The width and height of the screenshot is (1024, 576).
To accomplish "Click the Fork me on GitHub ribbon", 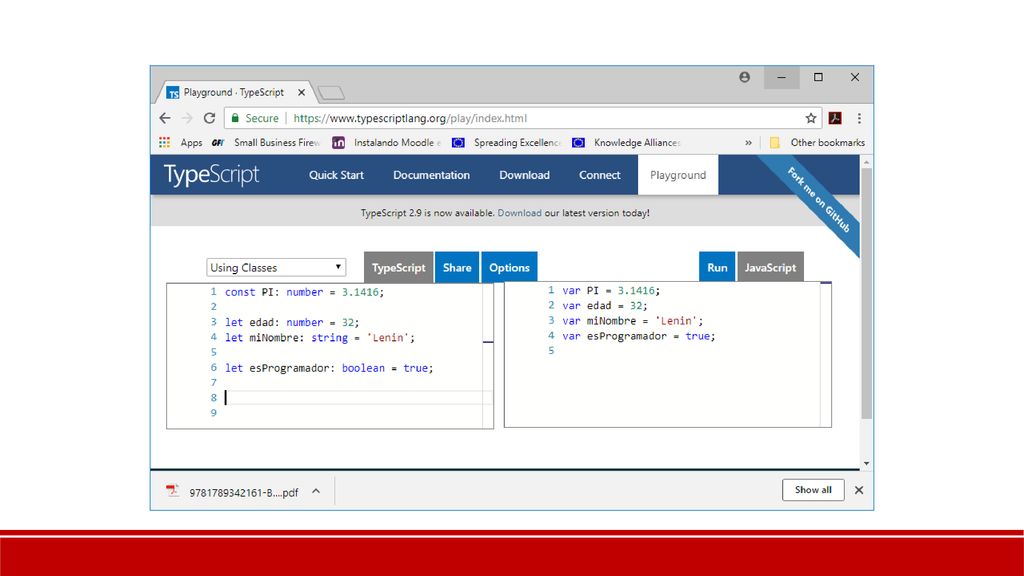I will tap(819, 200).
